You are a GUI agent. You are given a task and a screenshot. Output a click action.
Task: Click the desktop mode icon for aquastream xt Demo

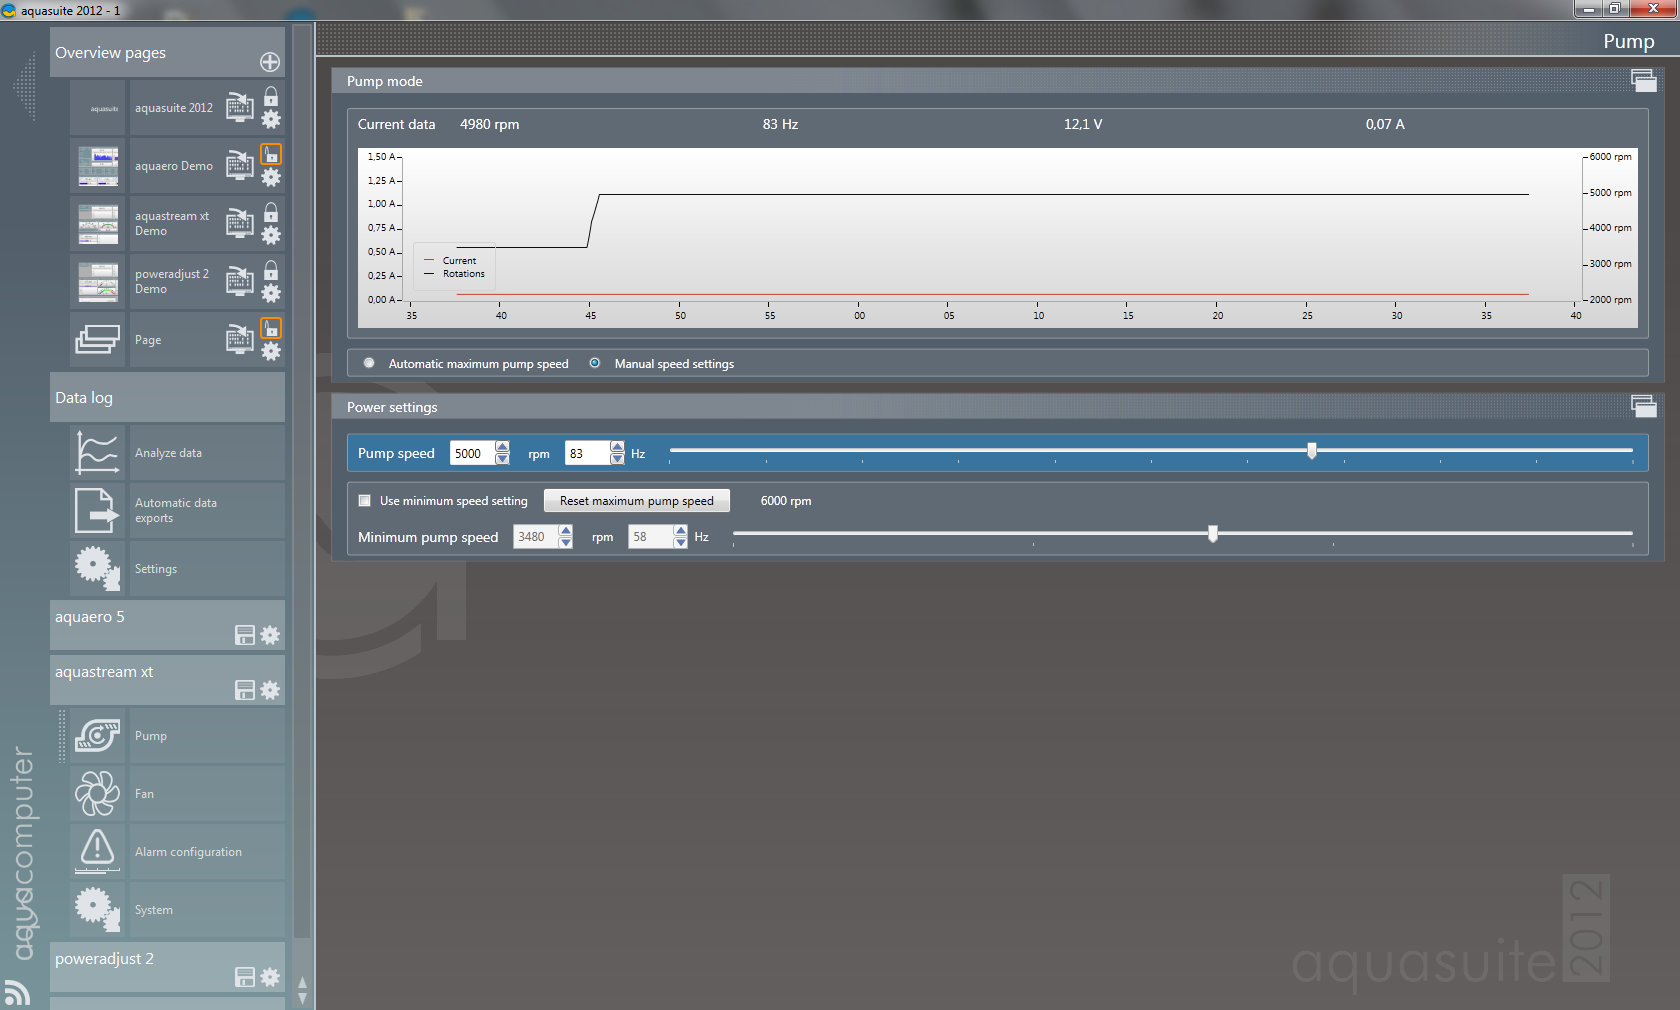[240, 223]
